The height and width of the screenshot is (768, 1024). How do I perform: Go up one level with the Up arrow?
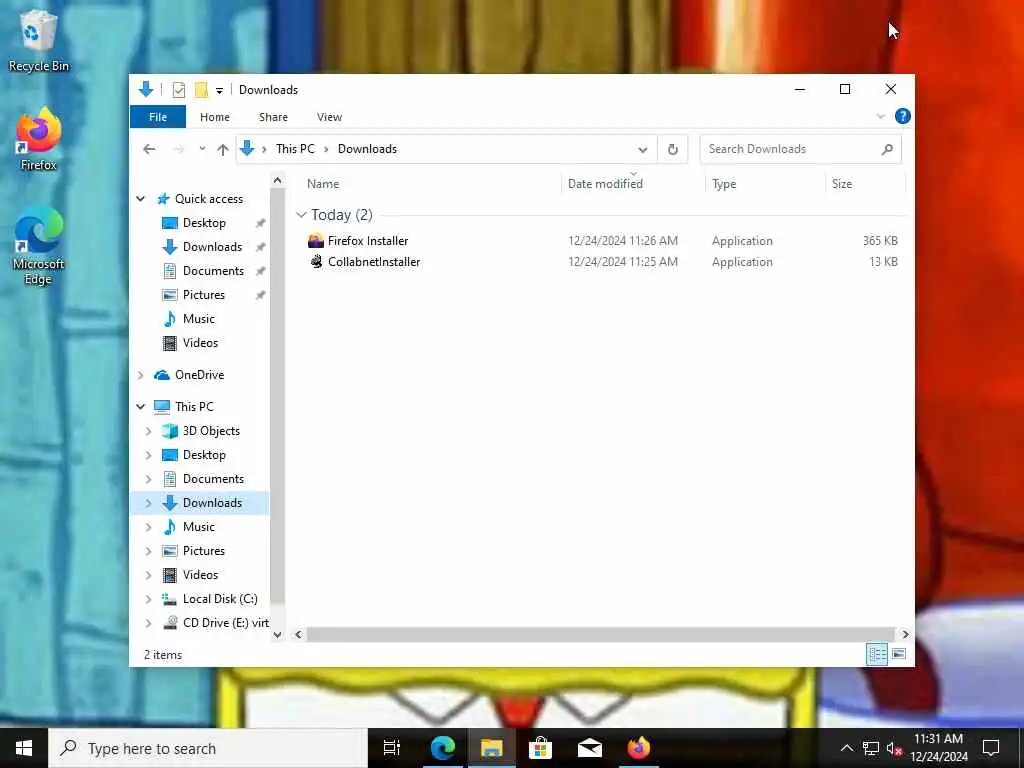pos(223,150)
